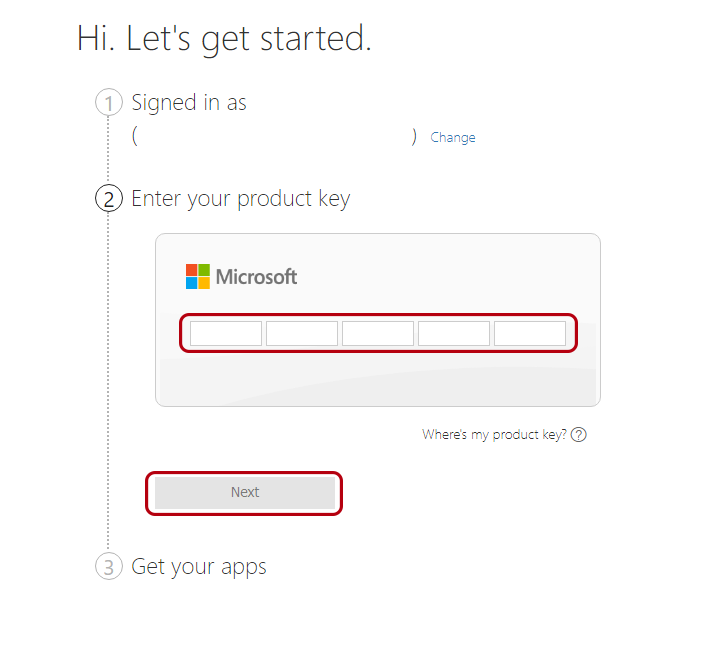Select the "Enter your product key" step heading
Image resolution: width=718 pixels, height=662 pixels.
click(x=241, y=199)
